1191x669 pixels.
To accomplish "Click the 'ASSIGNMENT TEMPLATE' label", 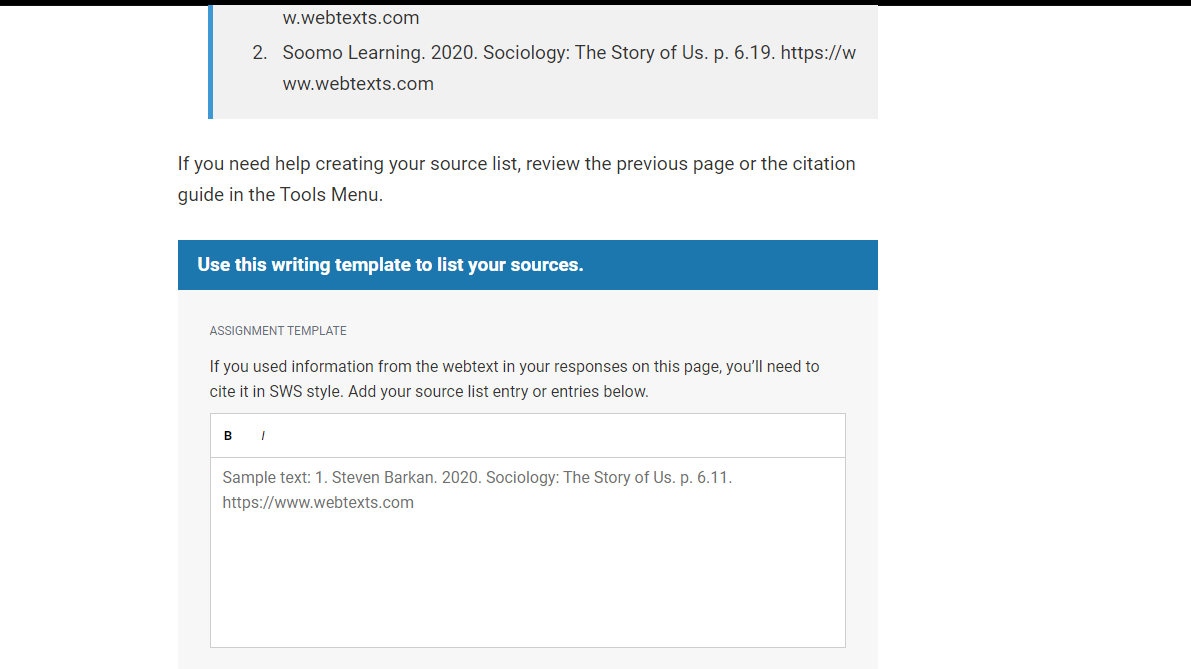I will point(278,331).
